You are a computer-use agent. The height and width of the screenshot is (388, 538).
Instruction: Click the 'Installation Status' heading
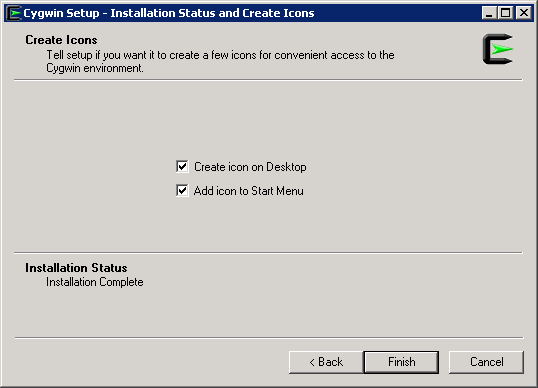coord(76,268)
